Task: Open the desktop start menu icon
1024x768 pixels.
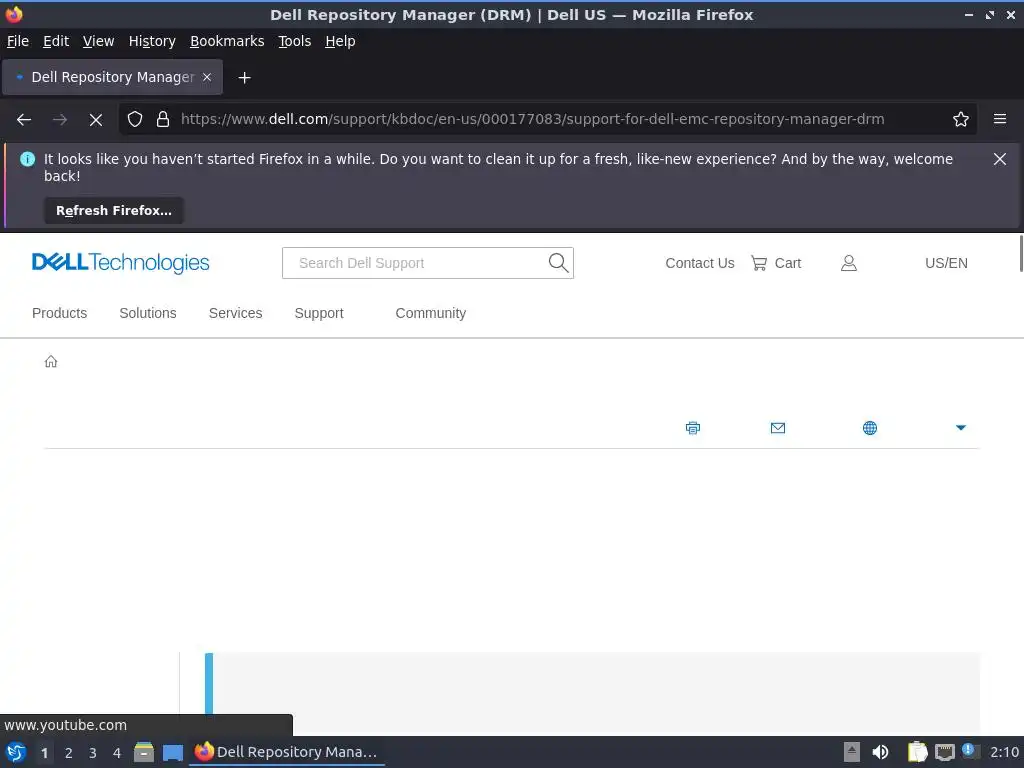Action: (x=16, y=752)
